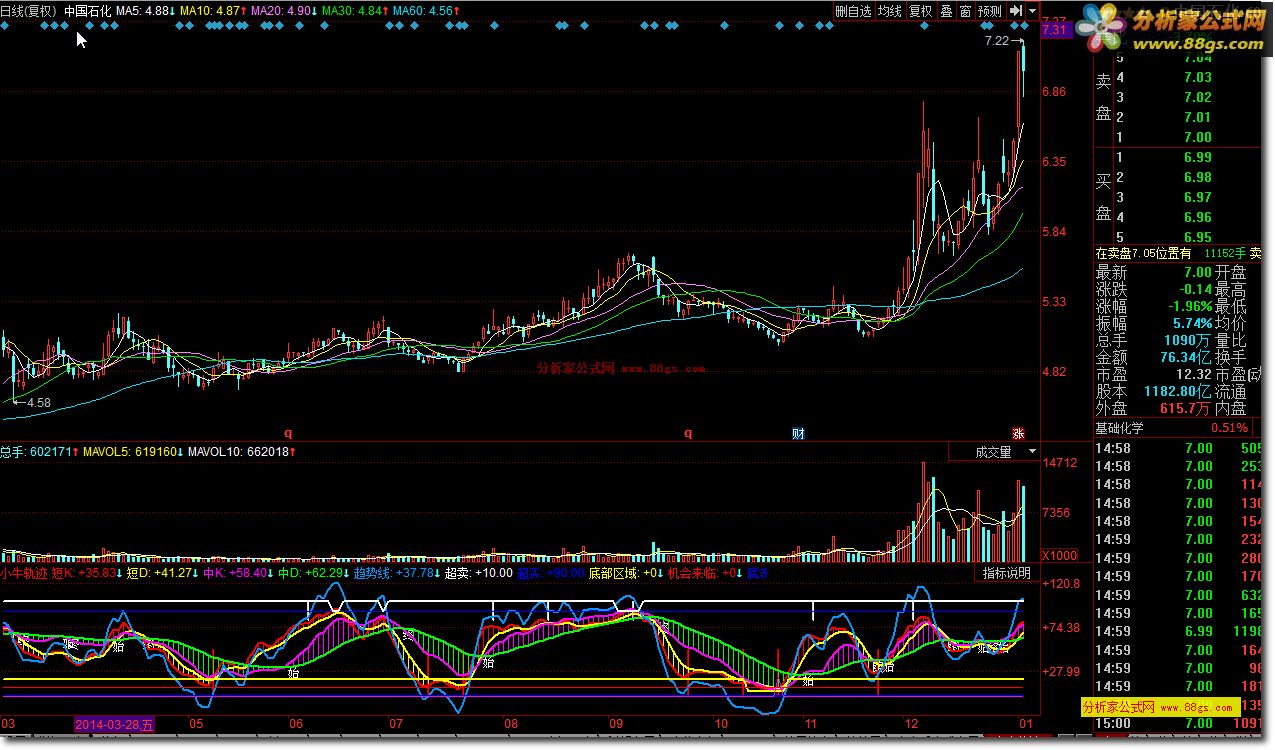Click the MAVOL5: 619160 label
Screen dimensions: 1275x750
(135, 452)
